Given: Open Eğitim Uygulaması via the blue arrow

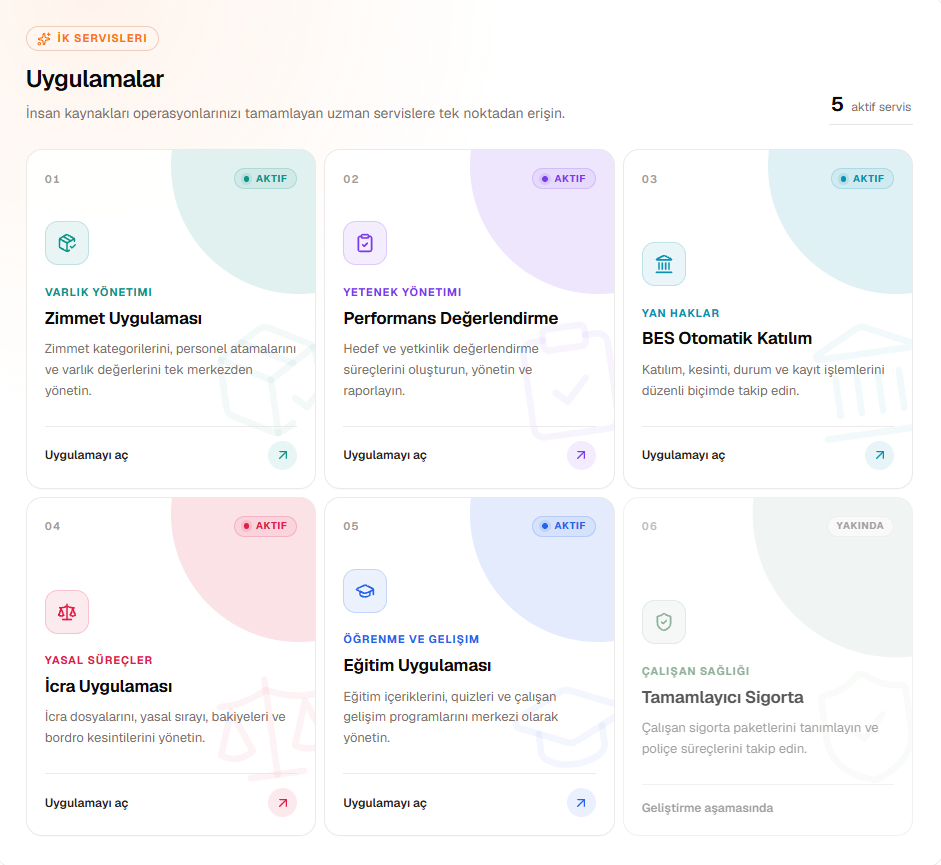Looking at the screenshot, I should (581, 803).
